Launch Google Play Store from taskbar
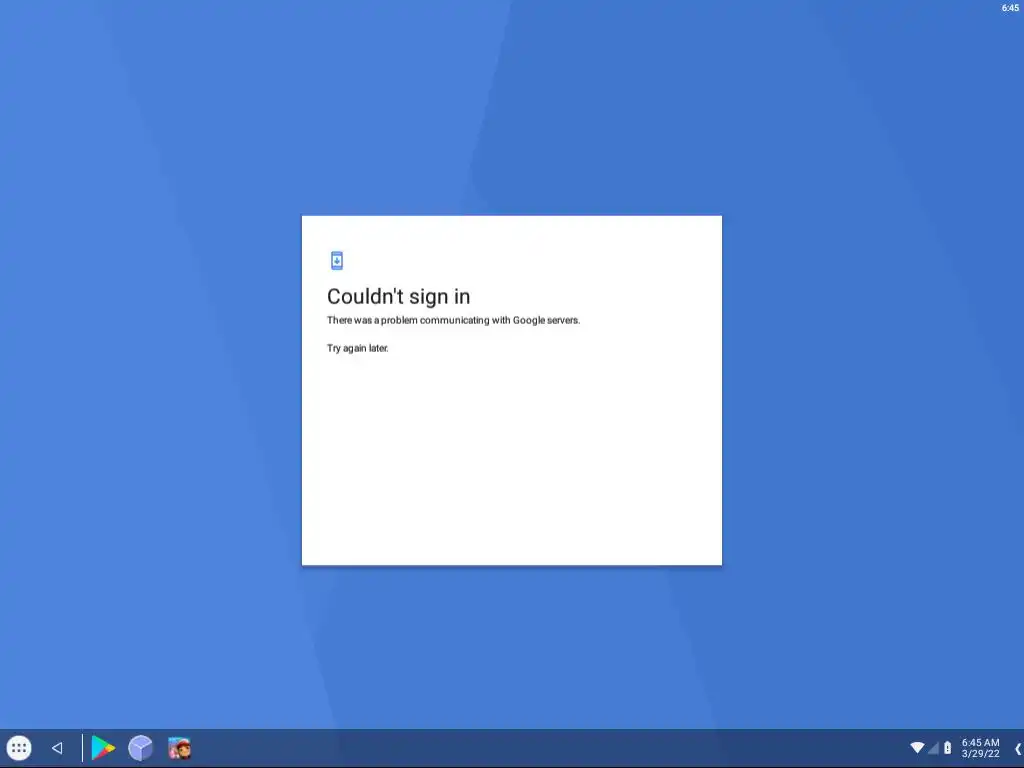Viewport: 1024px width, 768px height. click(103, 748)
